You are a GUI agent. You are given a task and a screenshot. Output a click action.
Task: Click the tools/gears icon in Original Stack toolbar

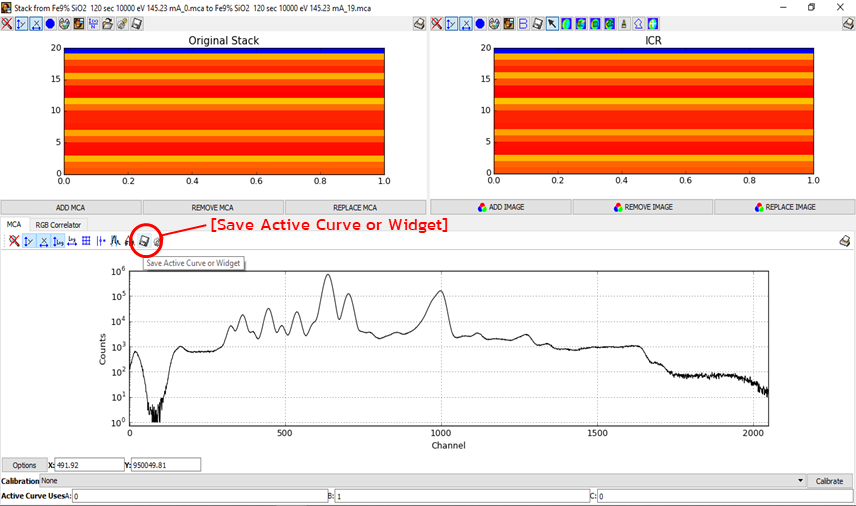coord(122,24)
